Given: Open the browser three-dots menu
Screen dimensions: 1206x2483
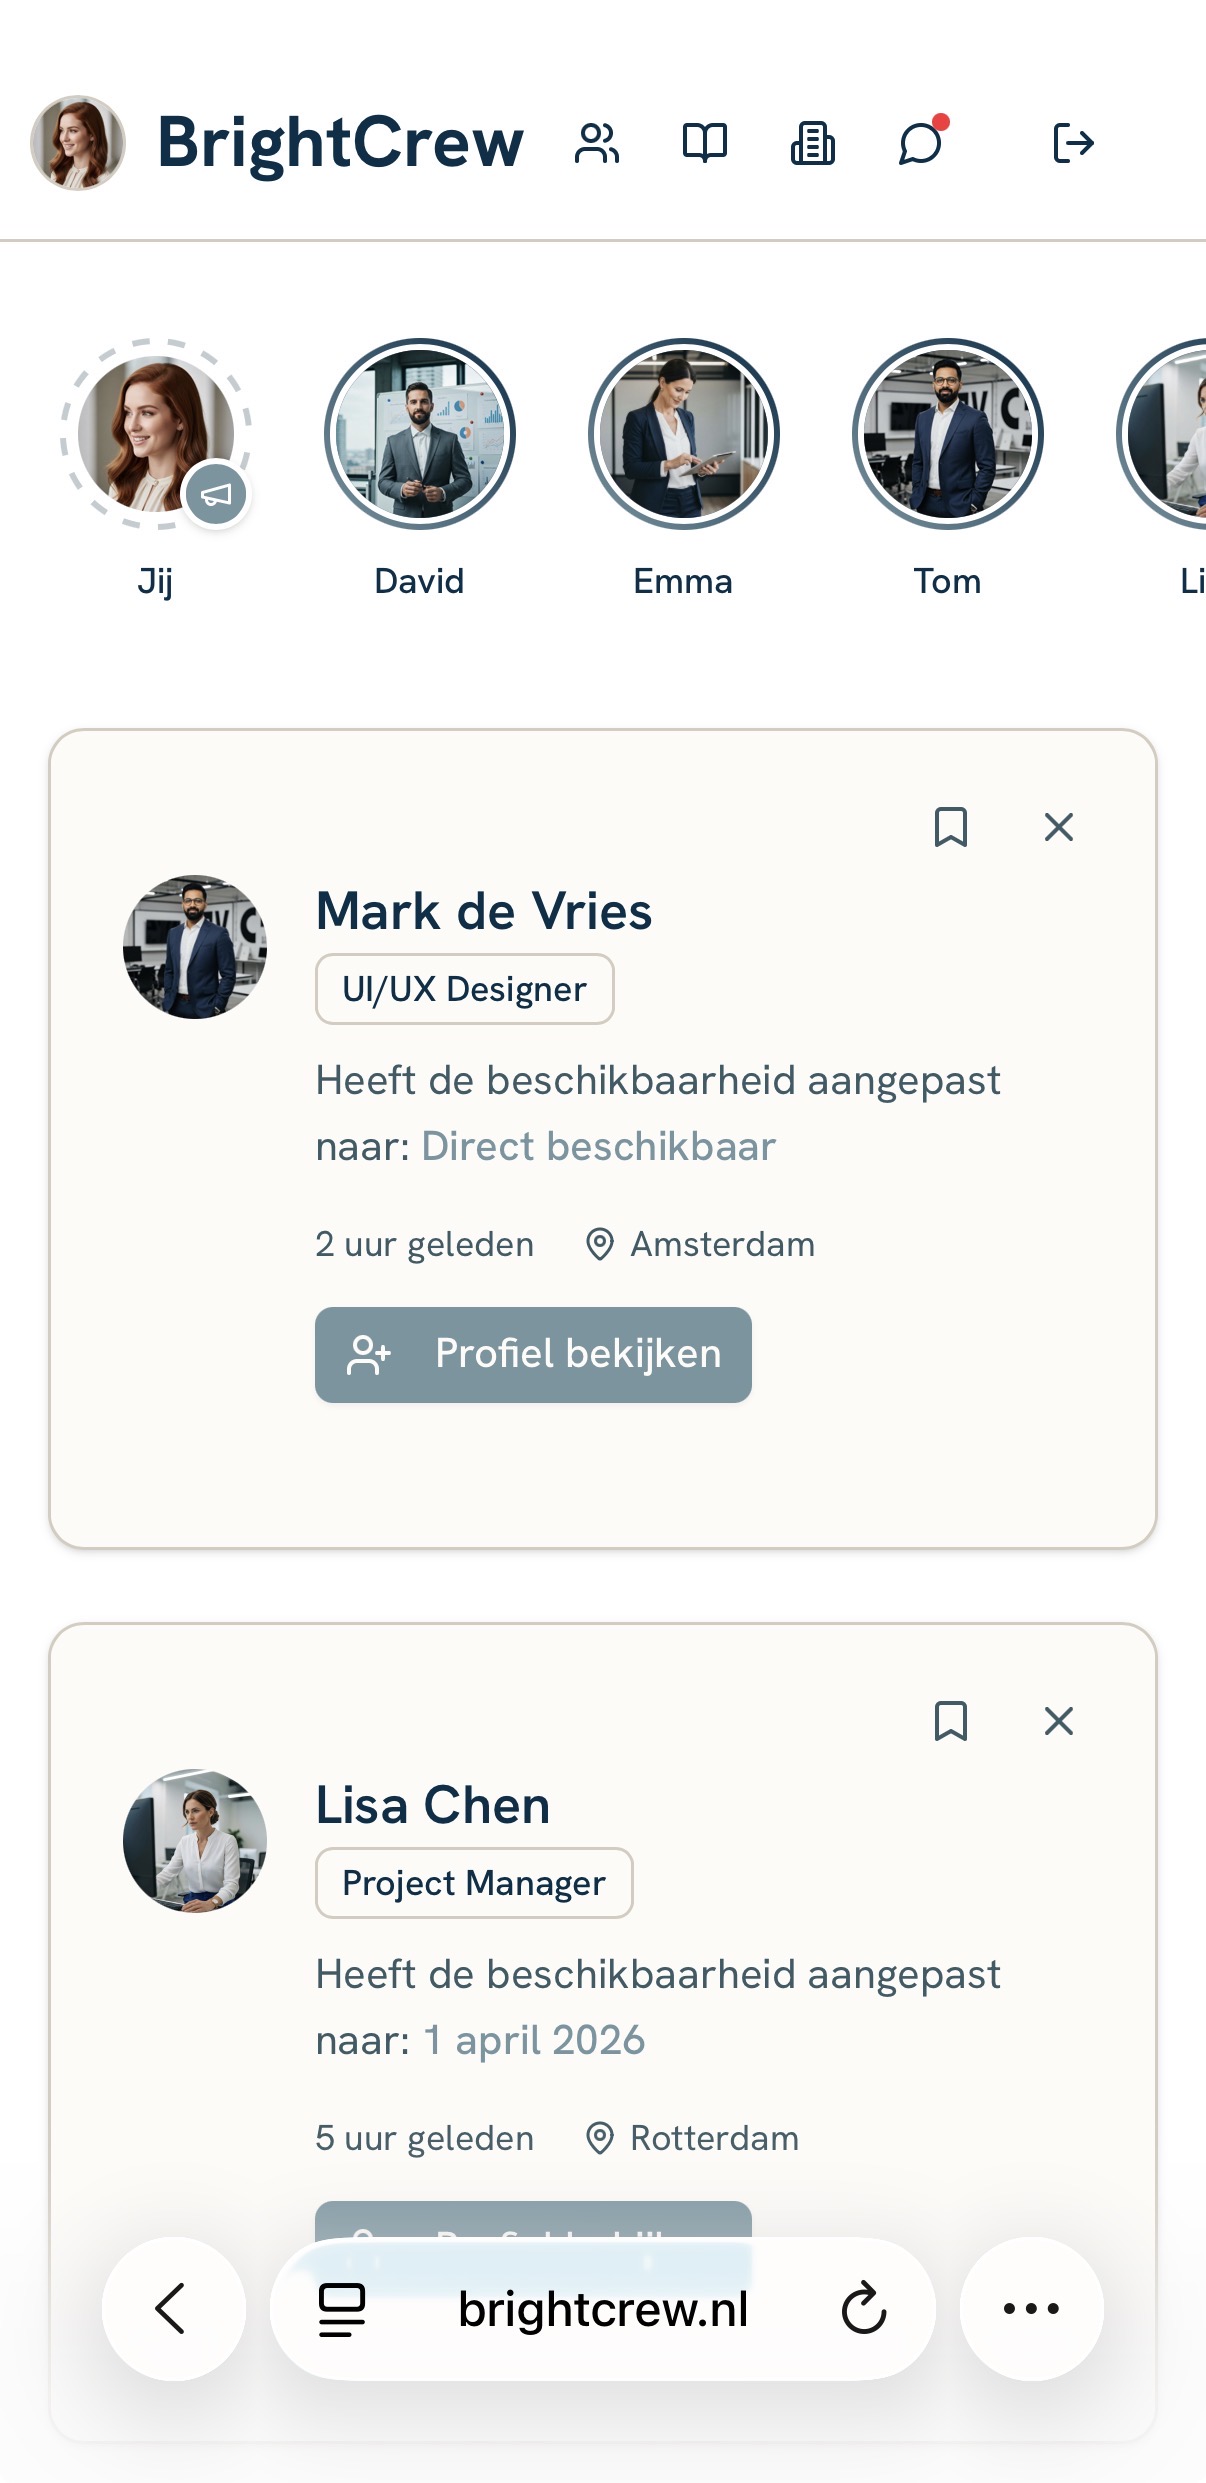Looking at the screenshot, I should pyautogui.click(x=1031, y=2309).
